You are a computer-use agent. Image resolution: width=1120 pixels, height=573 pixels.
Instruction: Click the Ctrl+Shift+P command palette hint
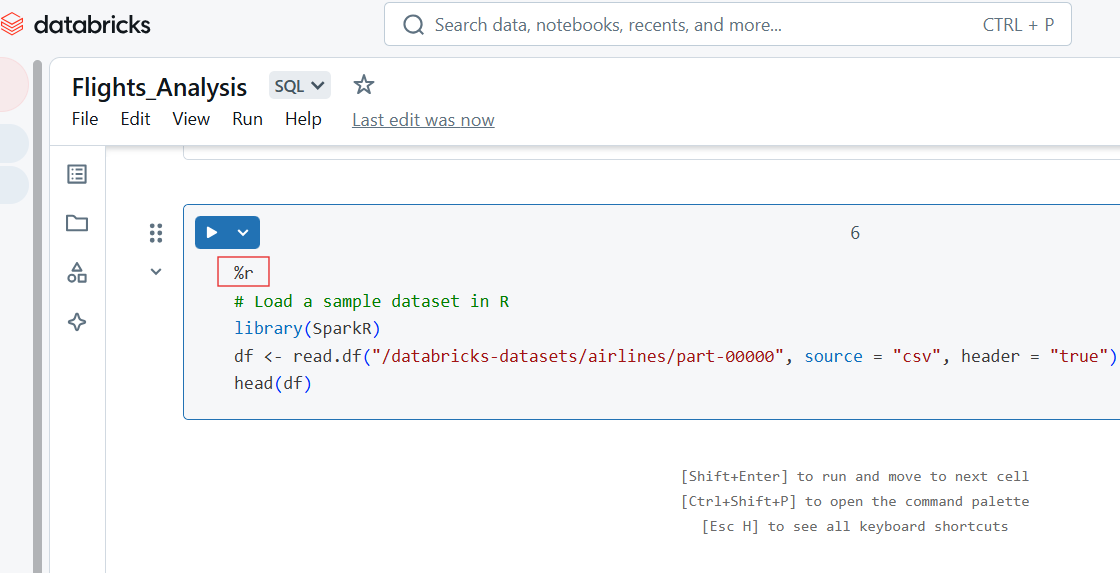855,502
